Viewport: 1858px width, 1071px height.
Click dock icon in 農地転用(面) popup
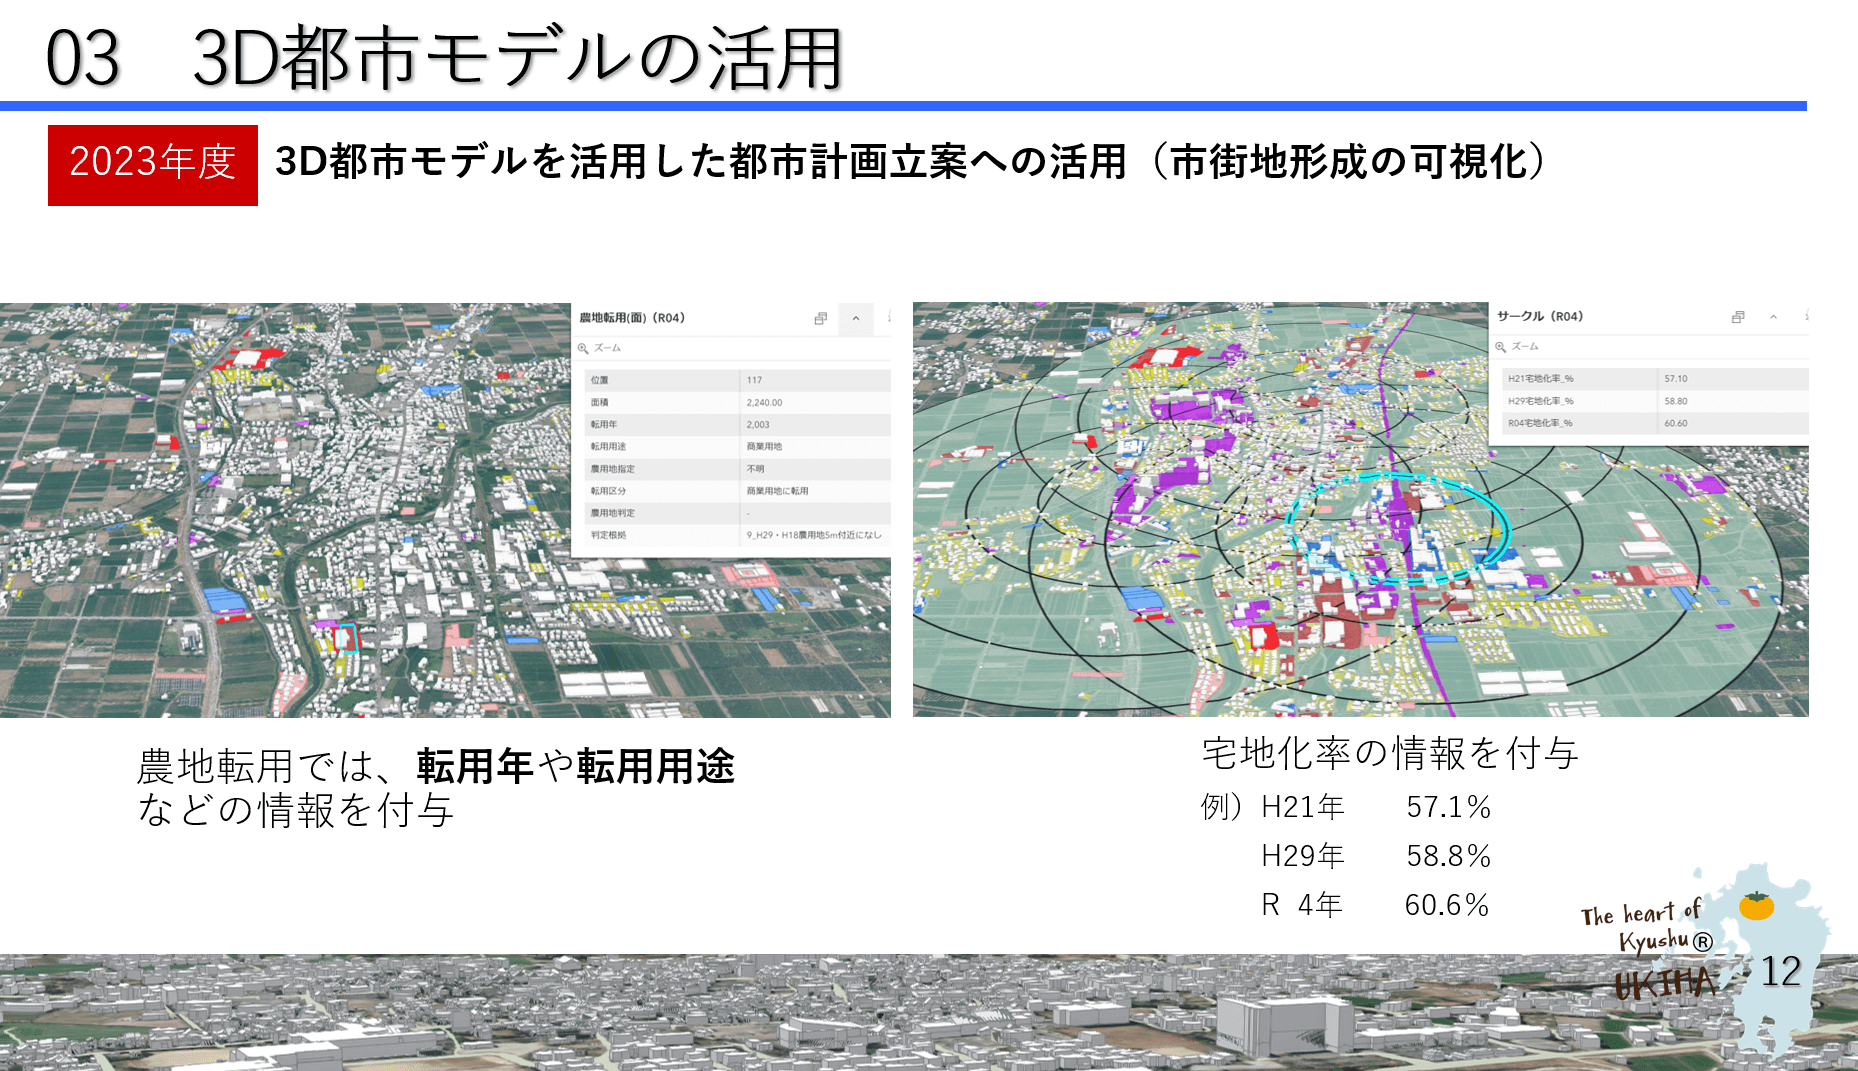tap(820, 318)
